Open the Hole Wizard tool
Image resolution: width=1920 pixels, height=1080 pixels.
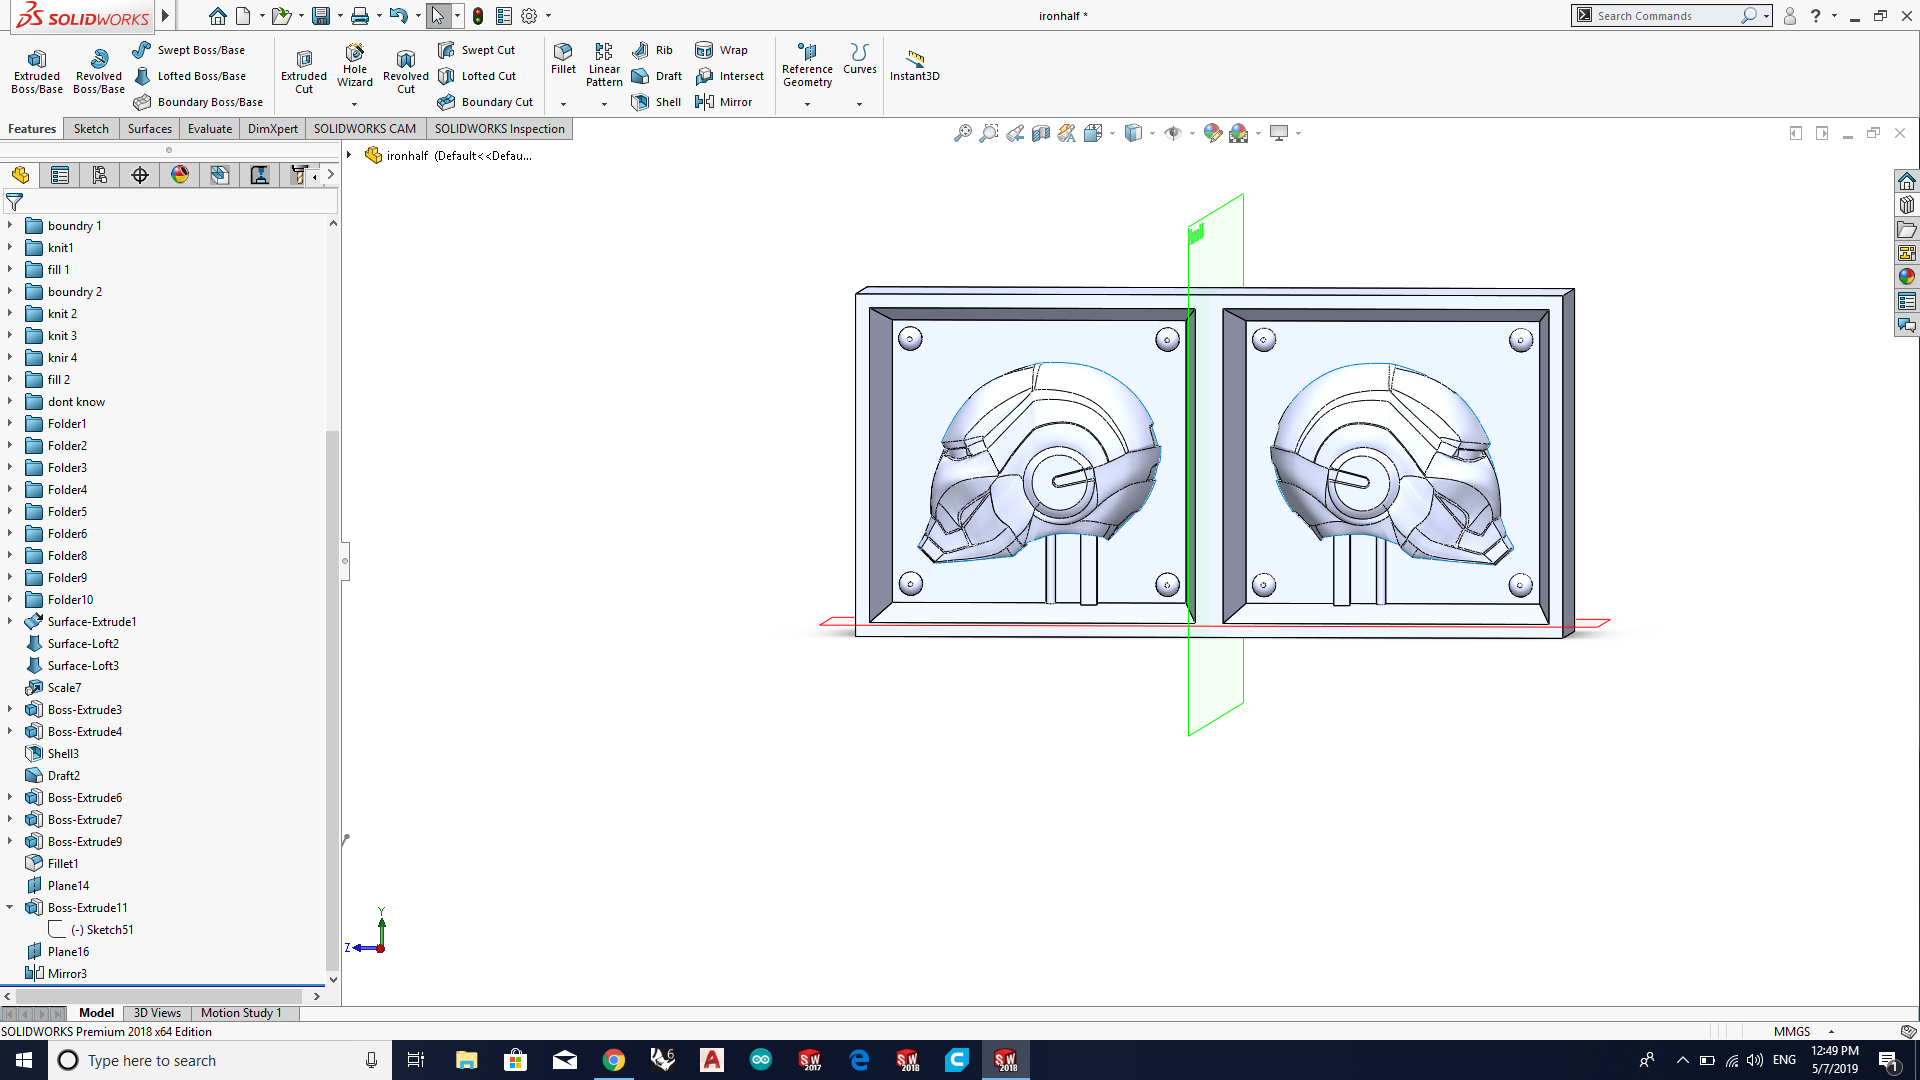pos(354,64)
